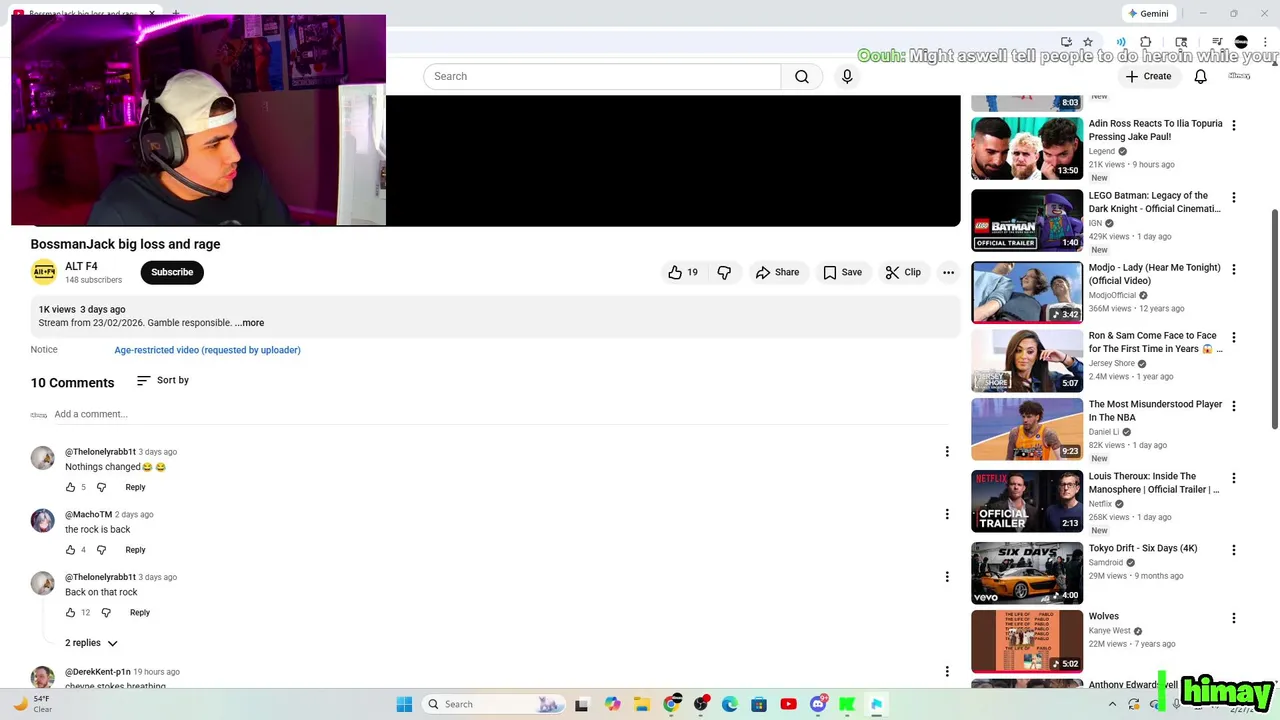The height and width of the screenshot is (720, 1280).
Task: Reply to @MachoTM's comment
Action: point(135,550)
